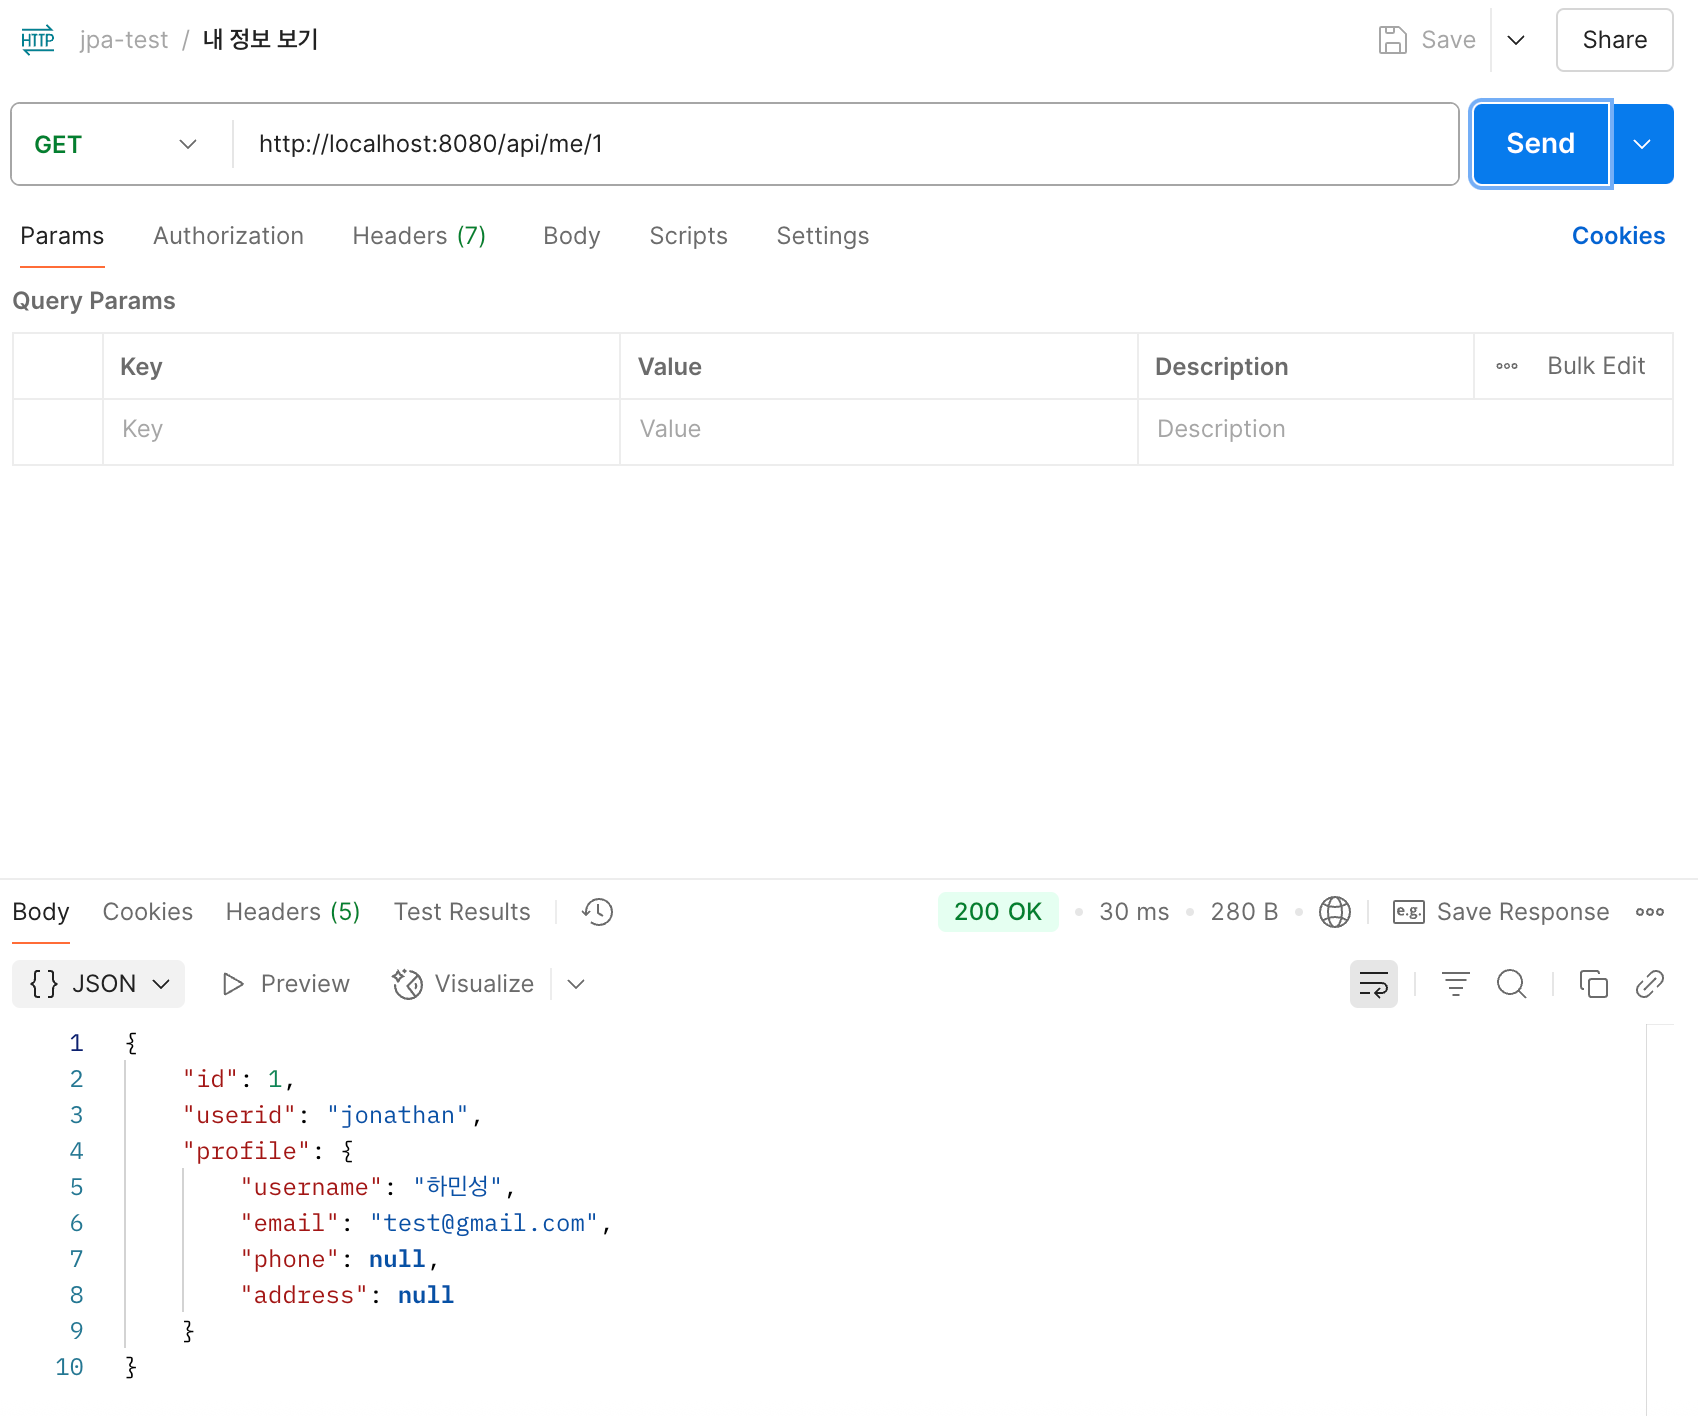Click the jpa-test breadcrumb

(124, 40)
